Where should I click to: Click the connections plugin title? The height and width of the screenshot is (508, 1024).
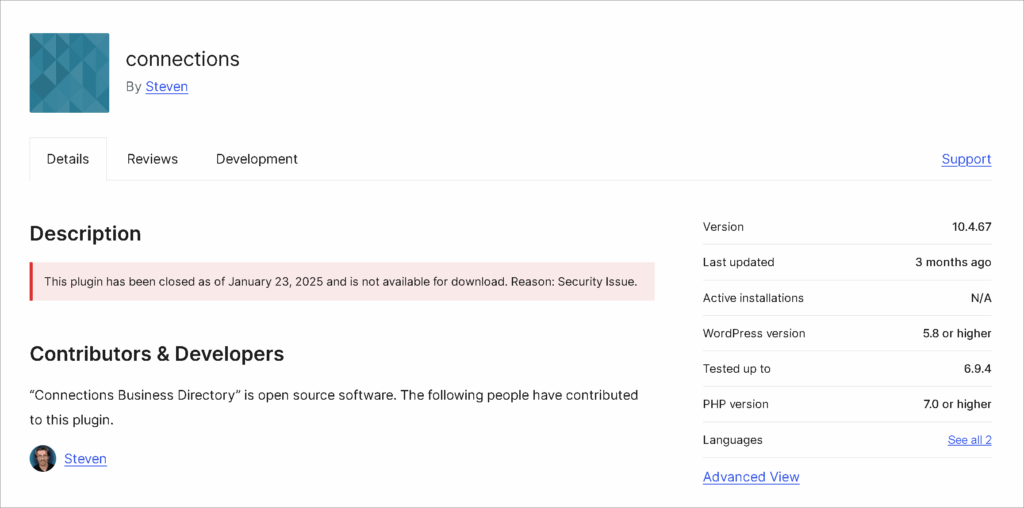[x=182, y=59]
